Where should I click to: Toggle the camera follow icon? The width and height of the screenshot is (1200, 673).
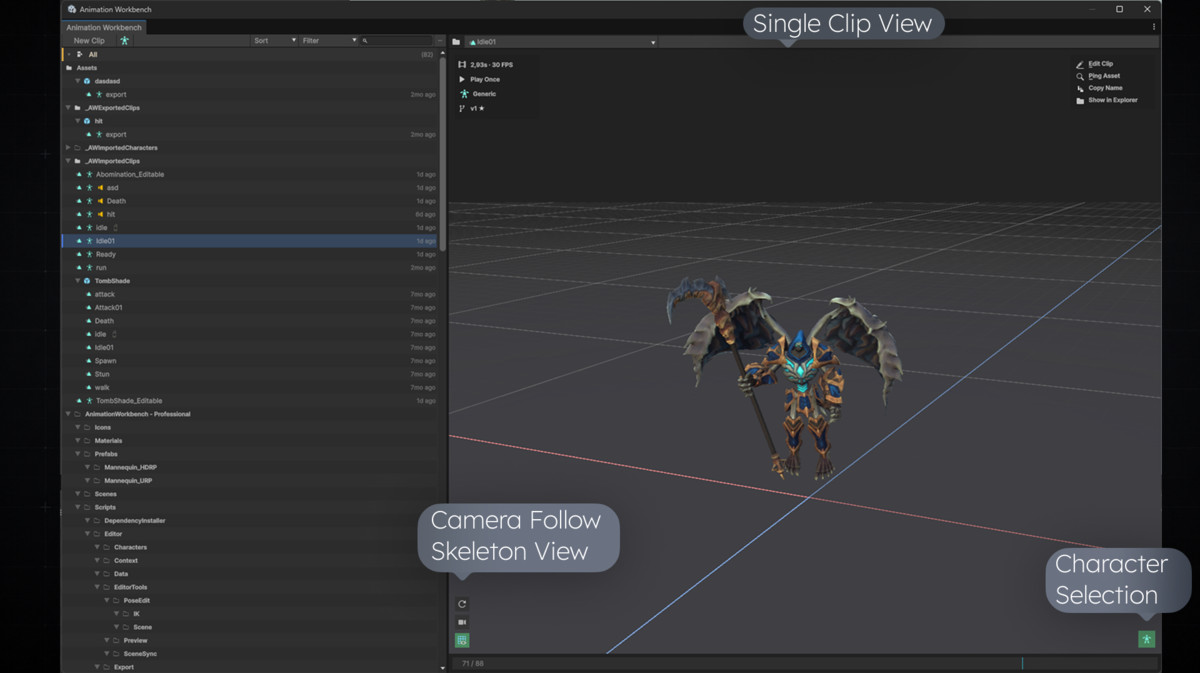462,622
